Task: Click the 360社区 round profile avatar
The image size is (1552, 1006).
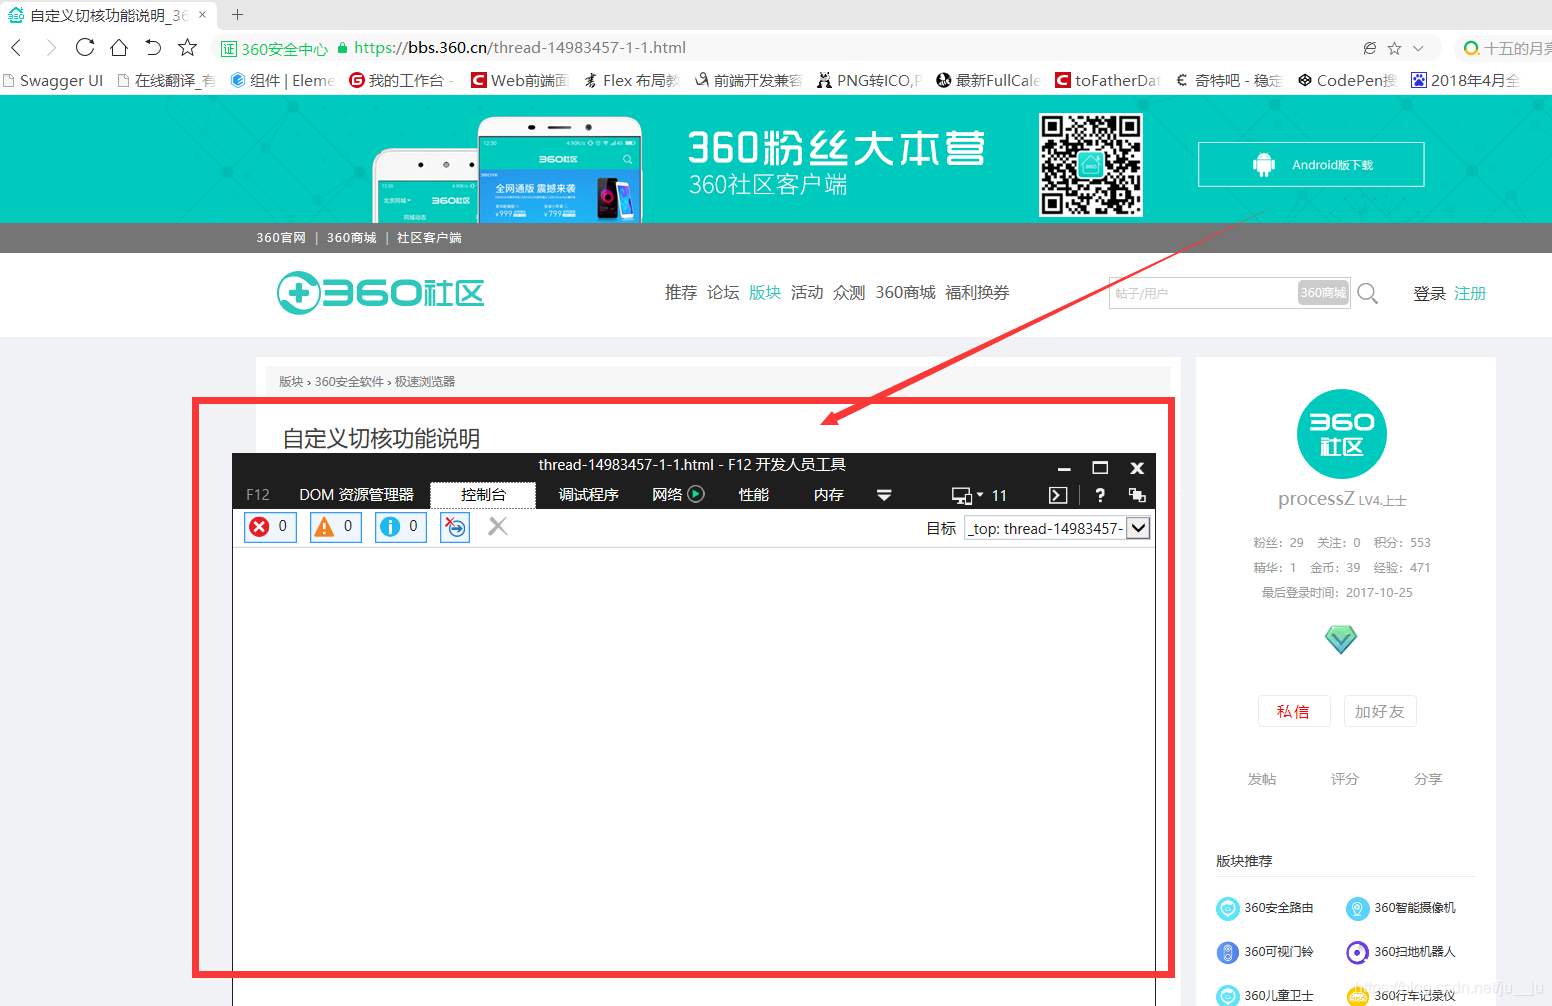Action: [x=1342, y=434]
